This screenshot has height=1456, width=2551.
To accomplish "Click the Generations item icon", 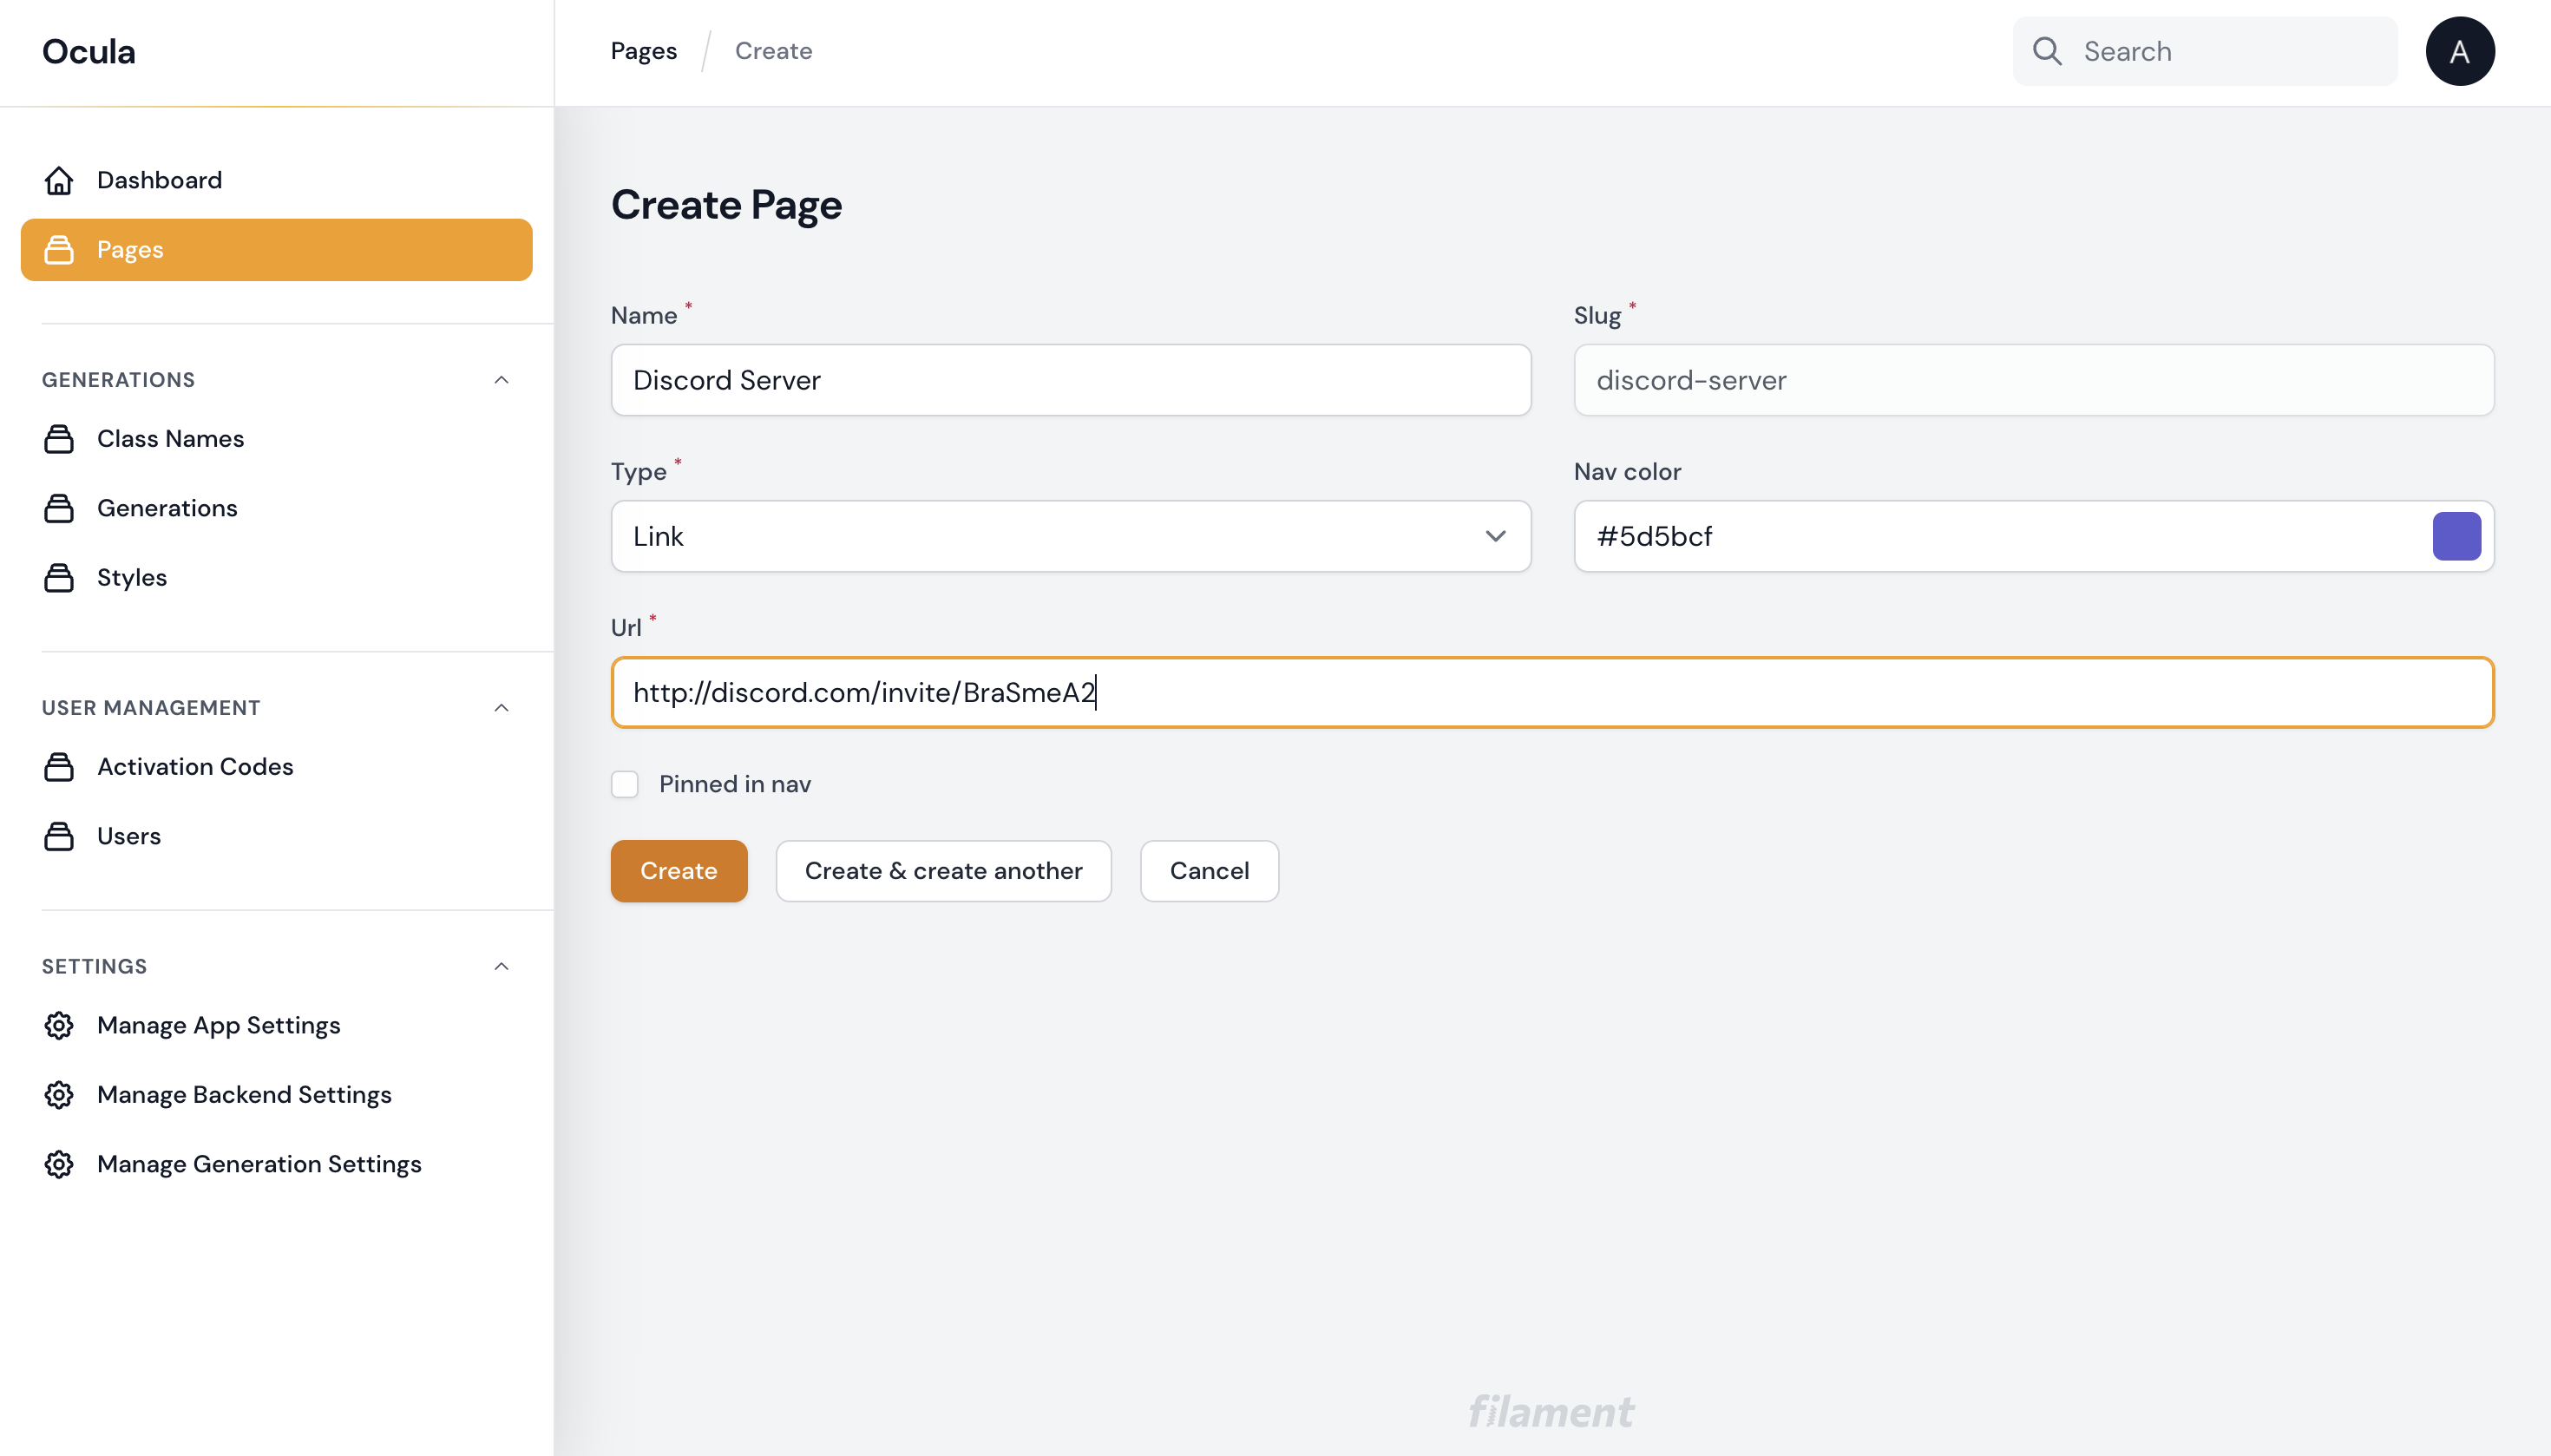I will tap(59, 508).
